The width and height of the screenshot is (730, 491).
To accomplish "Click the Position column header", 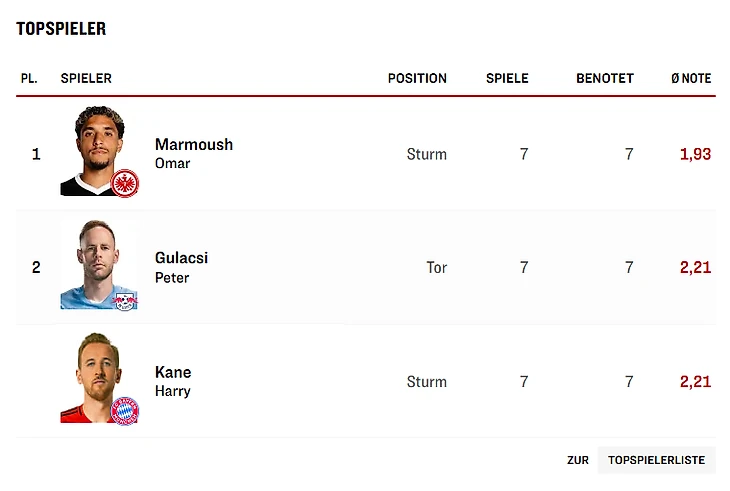I will pos(417,78).
